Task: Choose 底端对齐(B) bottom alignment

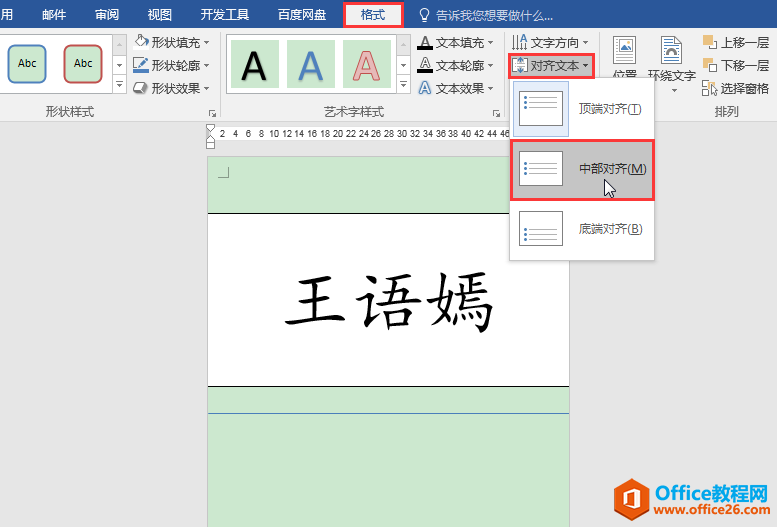Action: coord(582,229)
